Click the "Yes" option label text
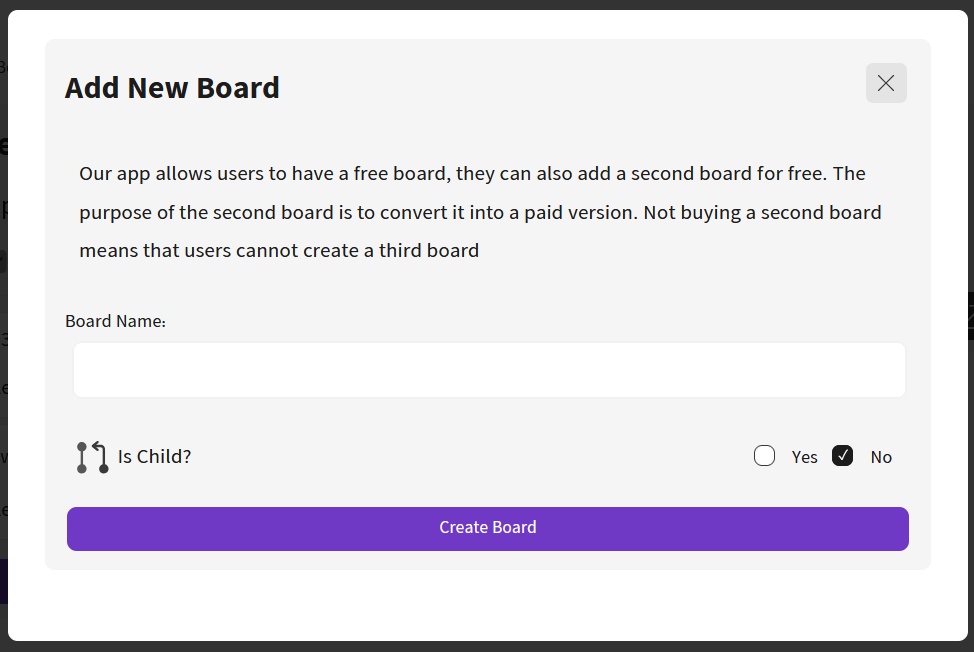 [804, 457]
